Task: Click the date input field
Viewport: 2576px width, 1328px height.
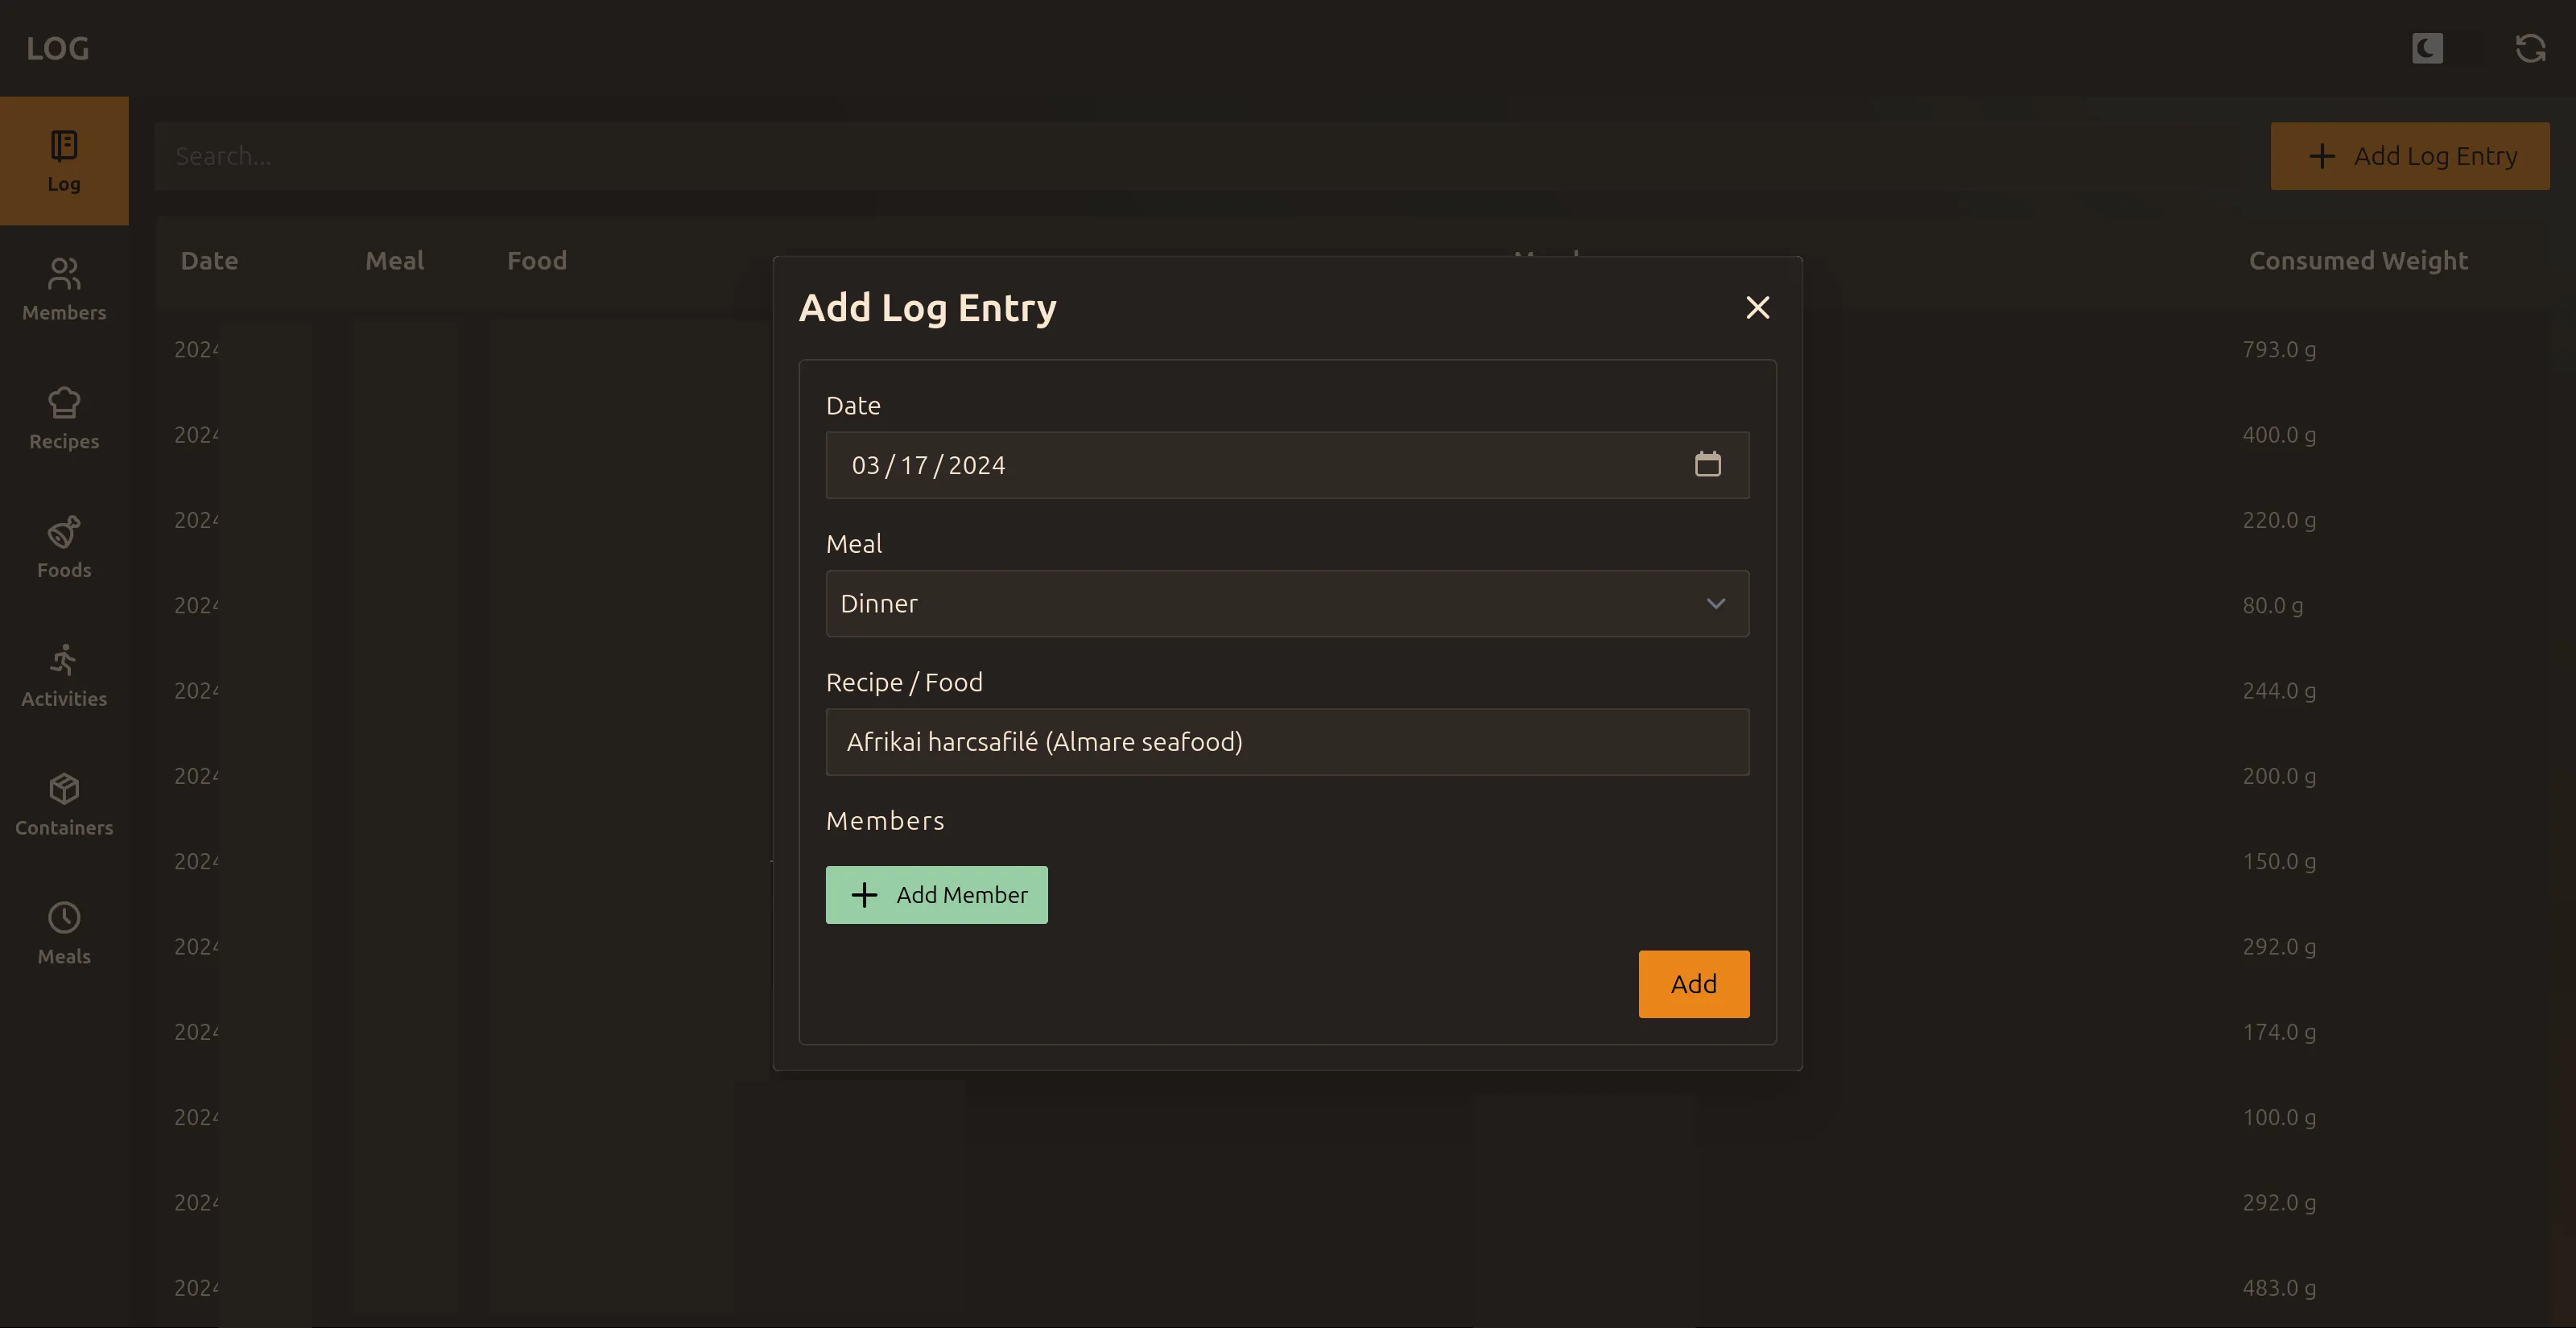Action: (1287, 464)
